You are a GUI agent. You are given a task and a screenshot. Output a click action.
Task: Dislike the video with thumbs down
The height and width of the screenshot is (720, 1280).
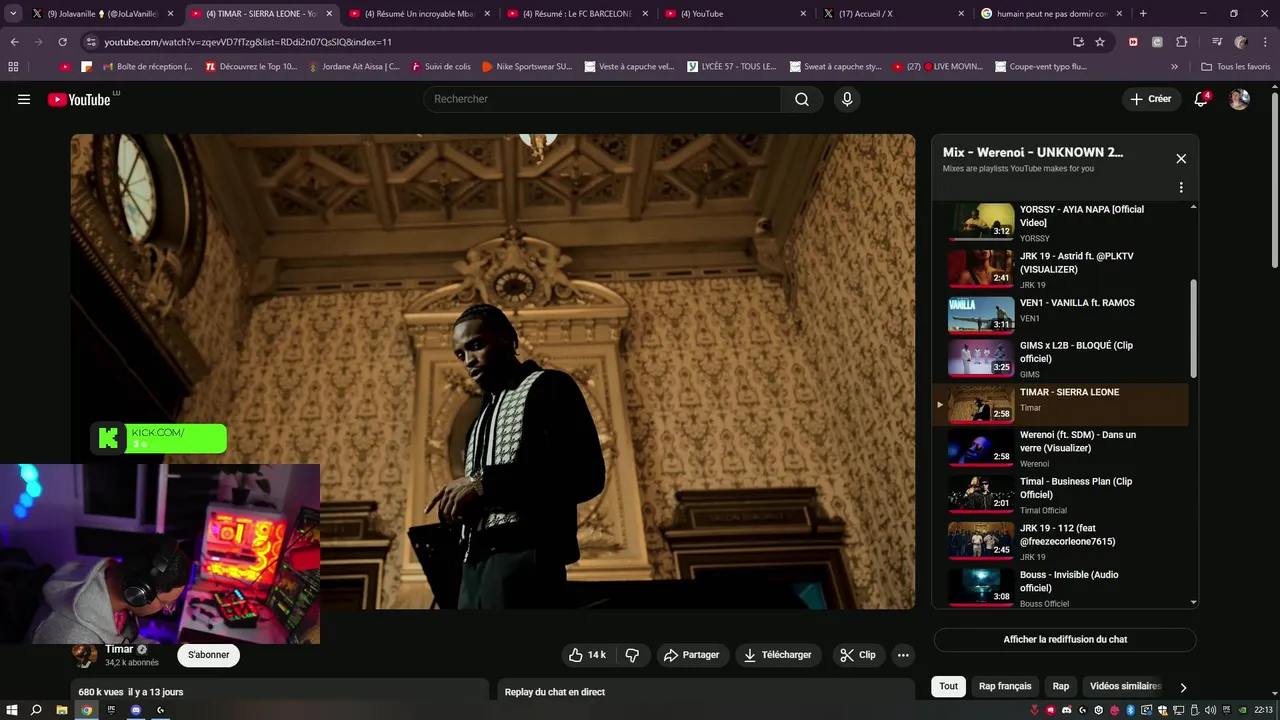[632, 655]
